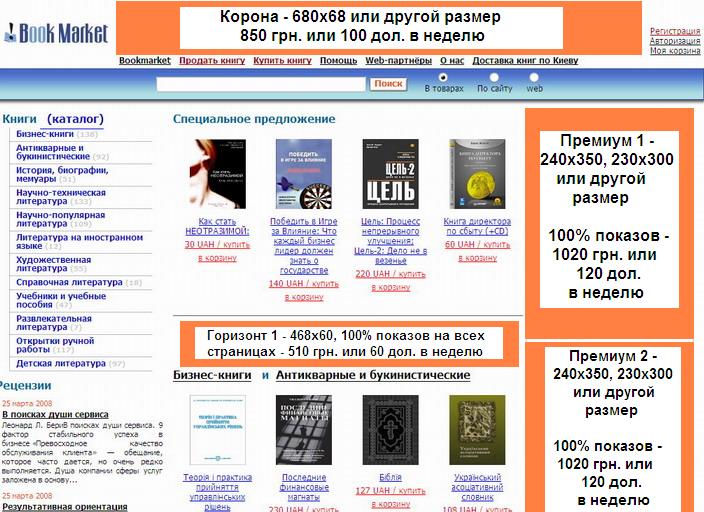704x512 pixels.
Task: Add 'Книга директора по сбыту' в корзину
Action: [x=477, y=258]
